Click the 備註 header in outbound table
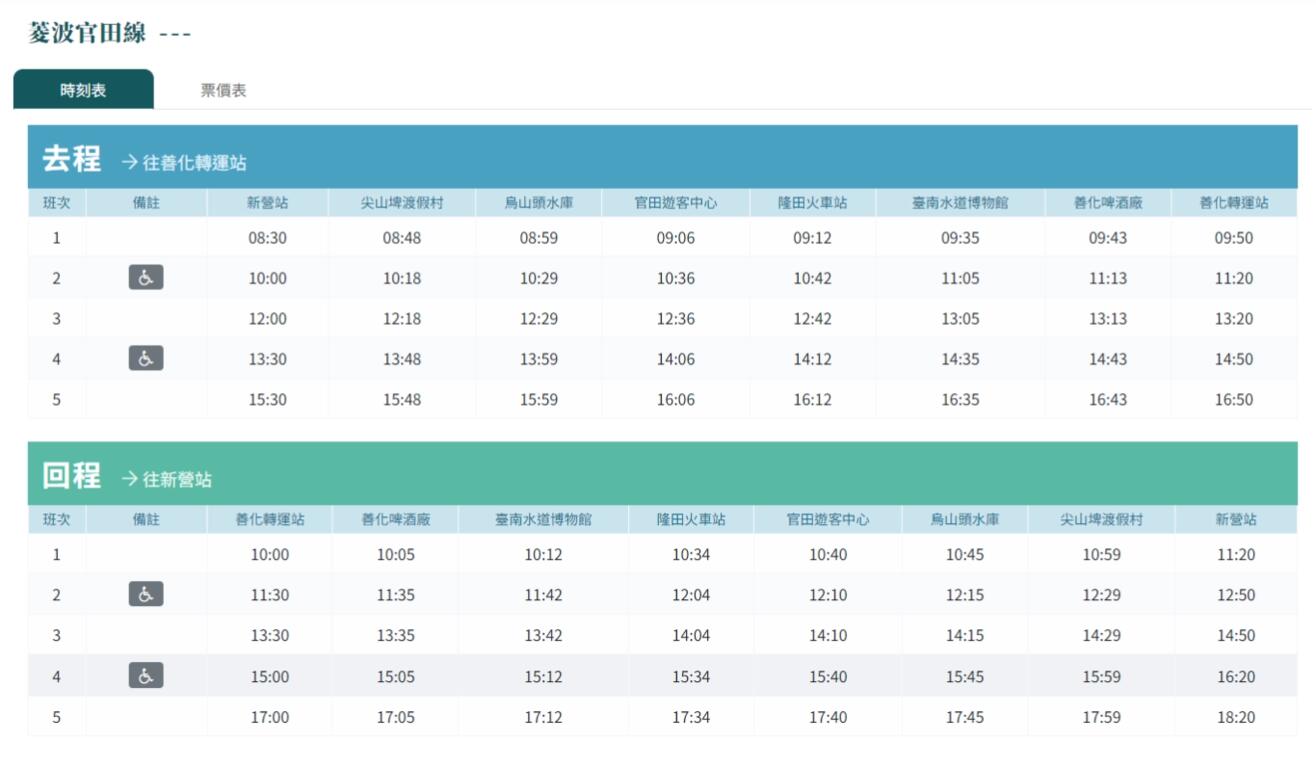Image resolution: width=1316 pixels, height=768 pixels. pos(146,203)
